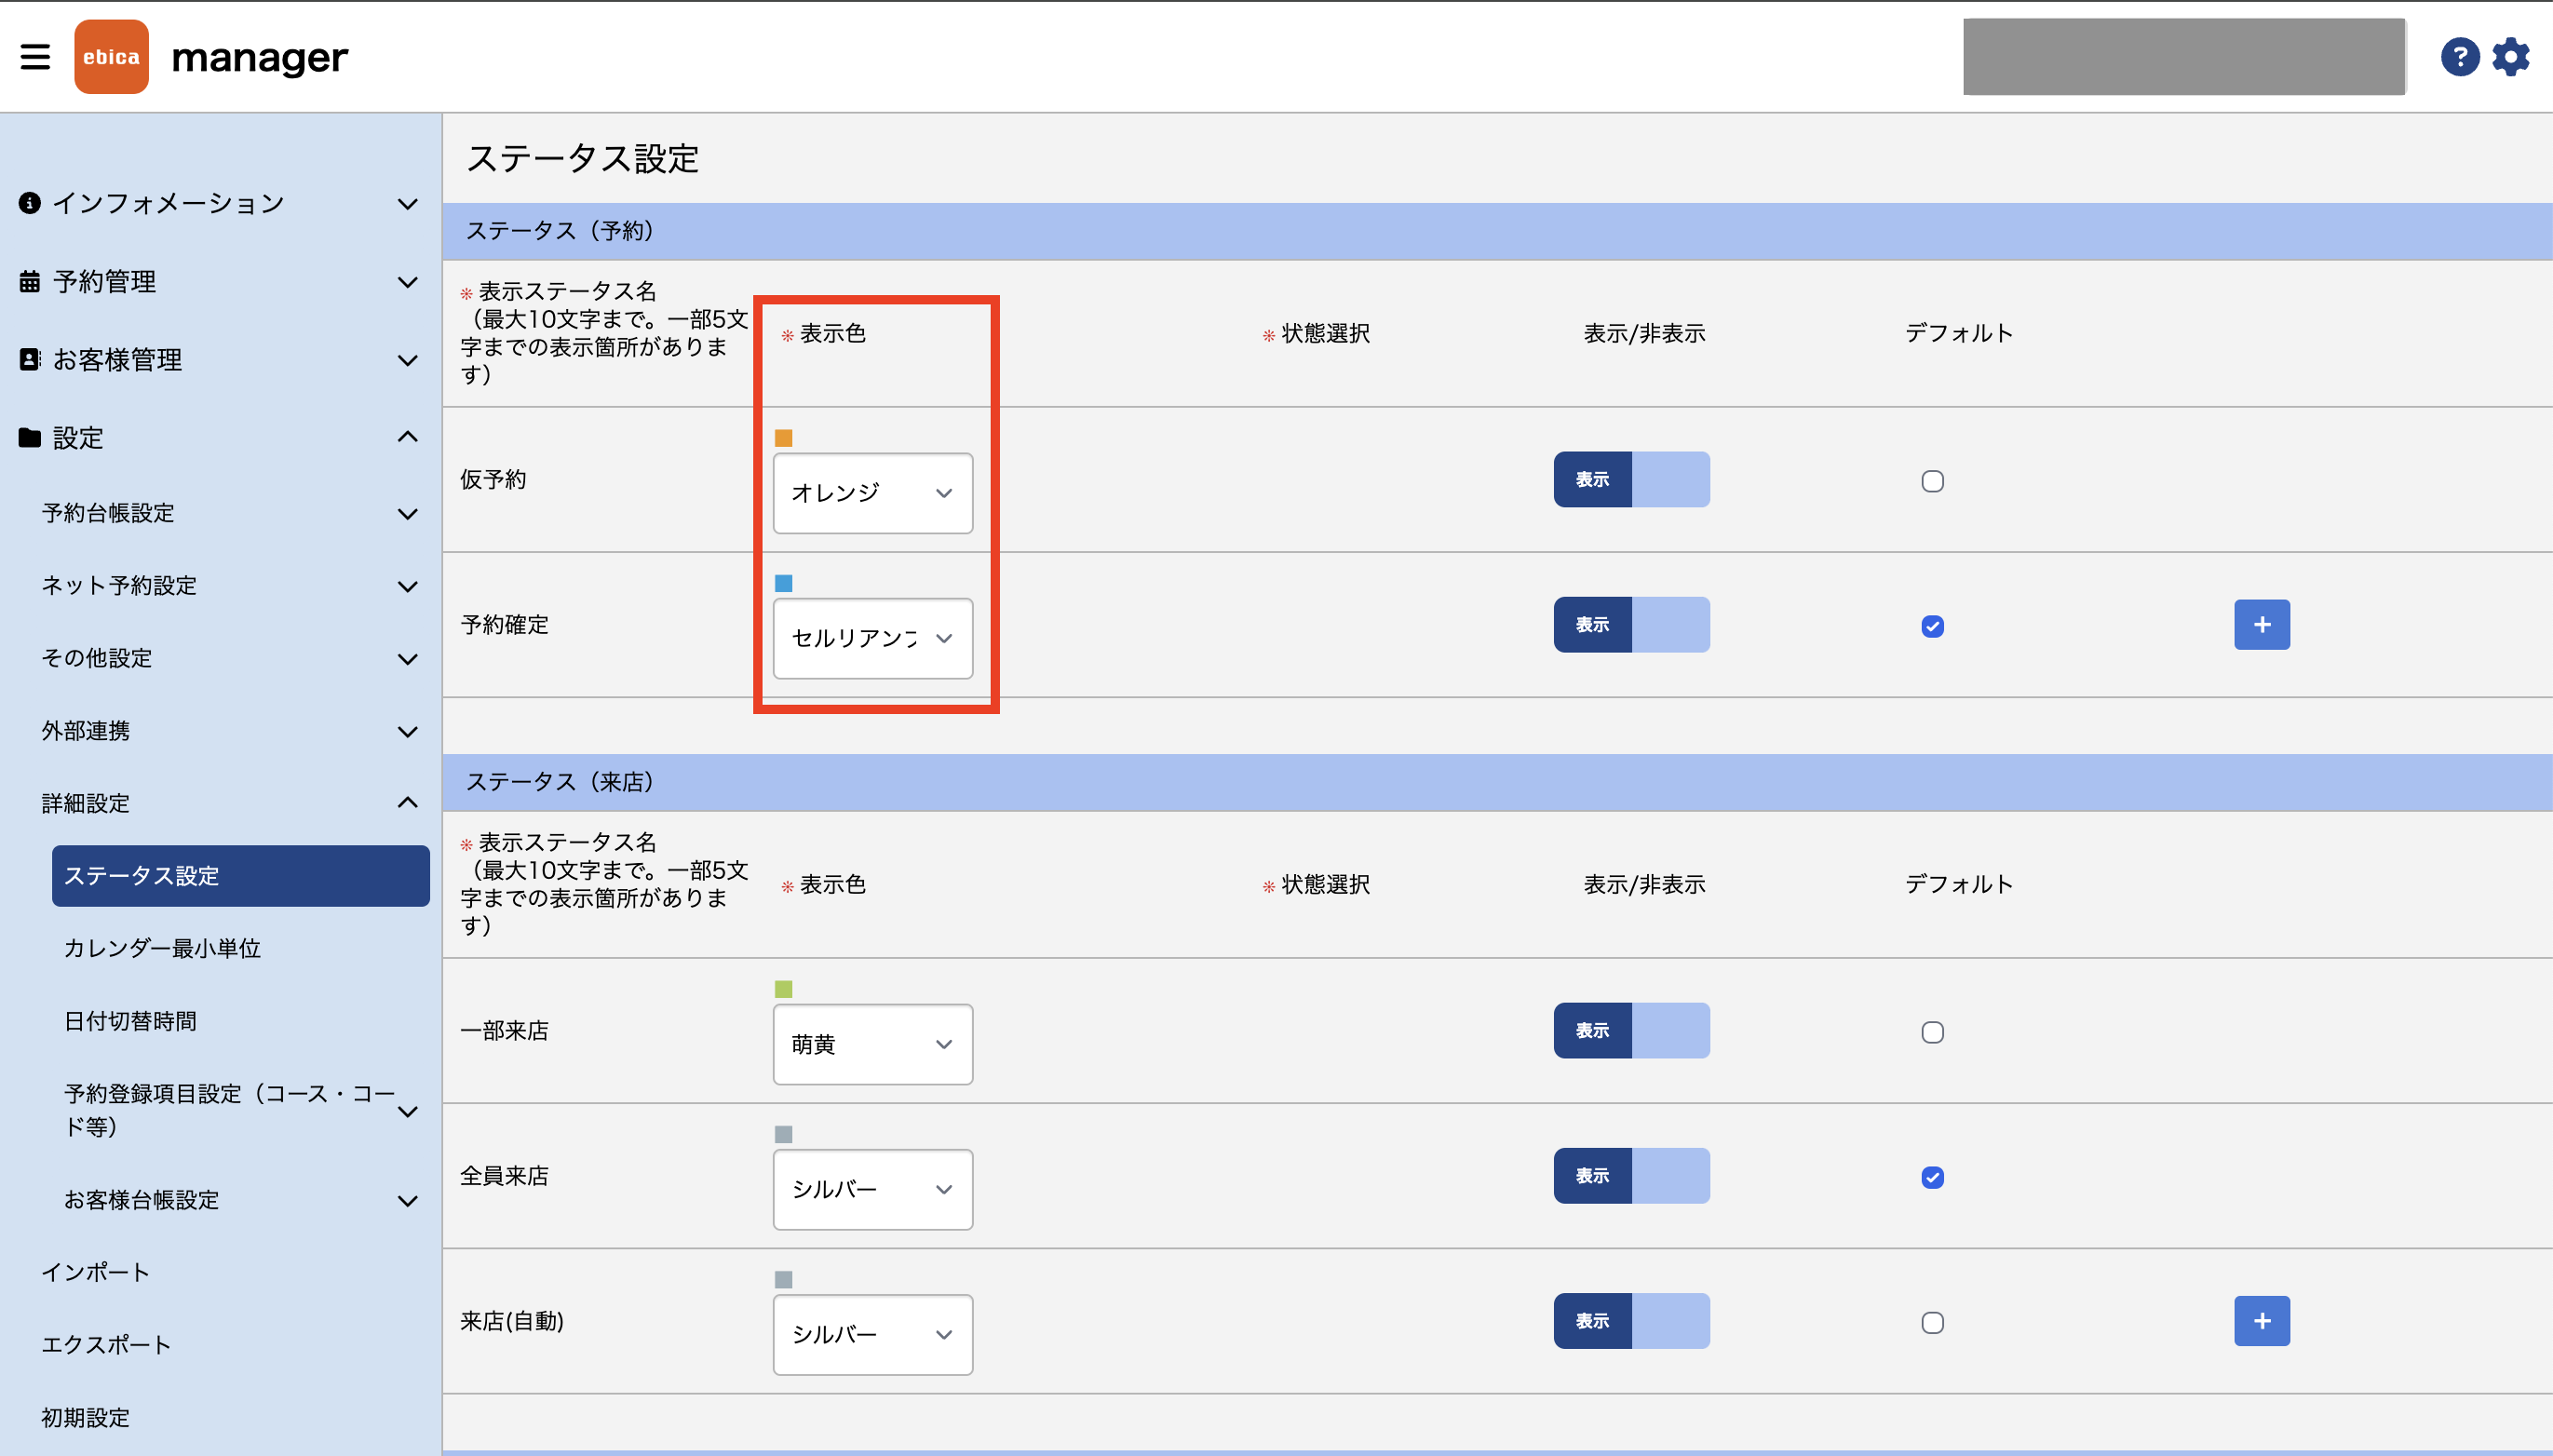Click the お客様管理 contact icon
This screenshot has height=1456, width=2553.
coord(30,360)
